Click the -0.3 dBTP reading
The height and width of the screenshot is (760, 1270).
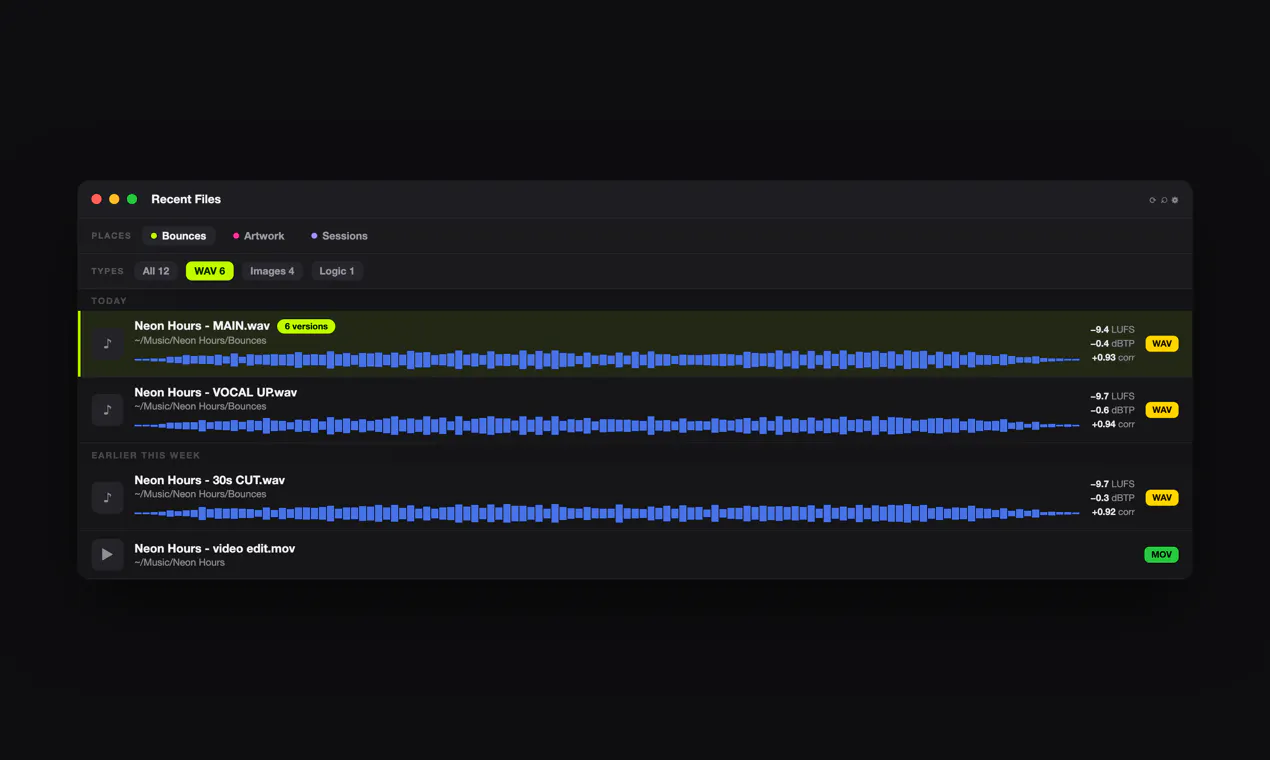coord(1112,498)
